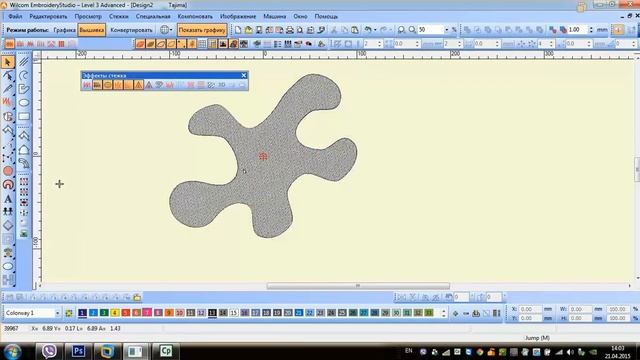The height and width of the screenshot is (360, 640).
Task: Select the arrow selection tool
Action: tap(8, 62)
